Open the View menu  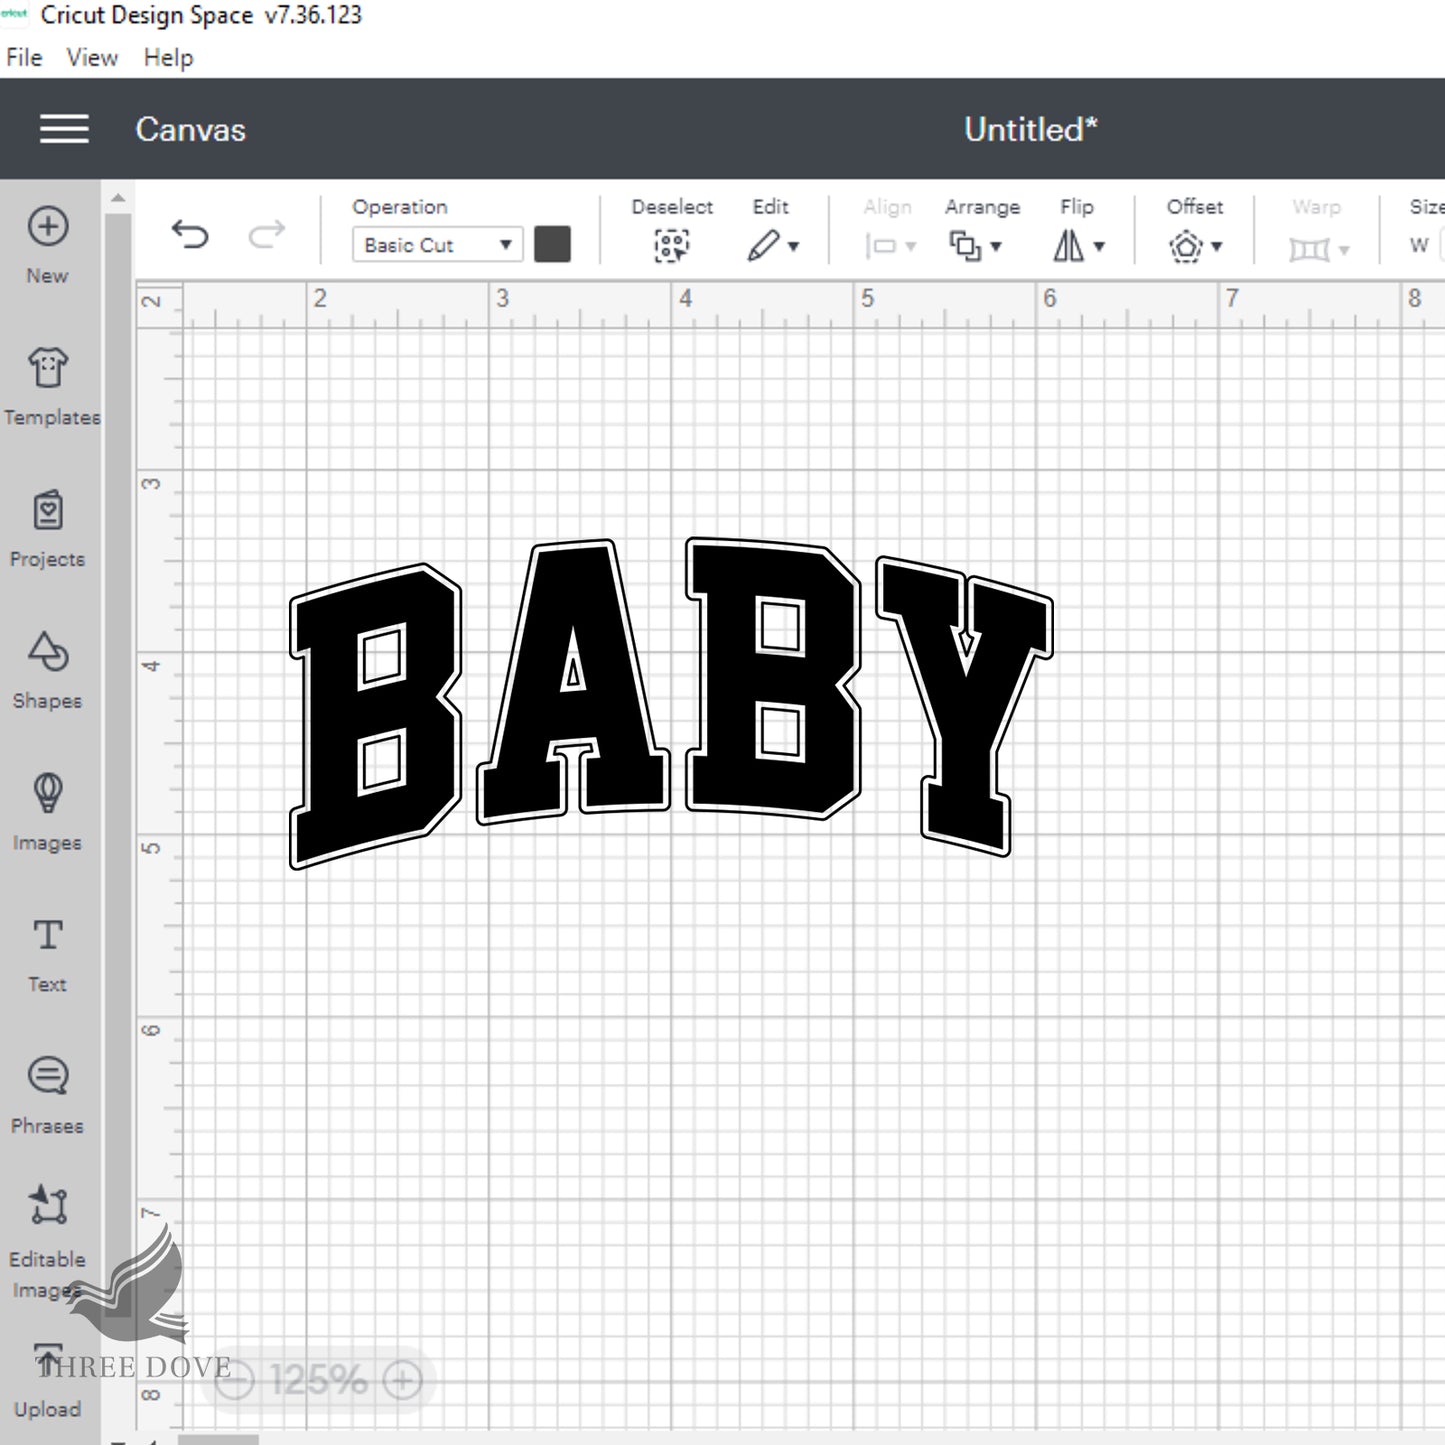[x=92, y=58]
